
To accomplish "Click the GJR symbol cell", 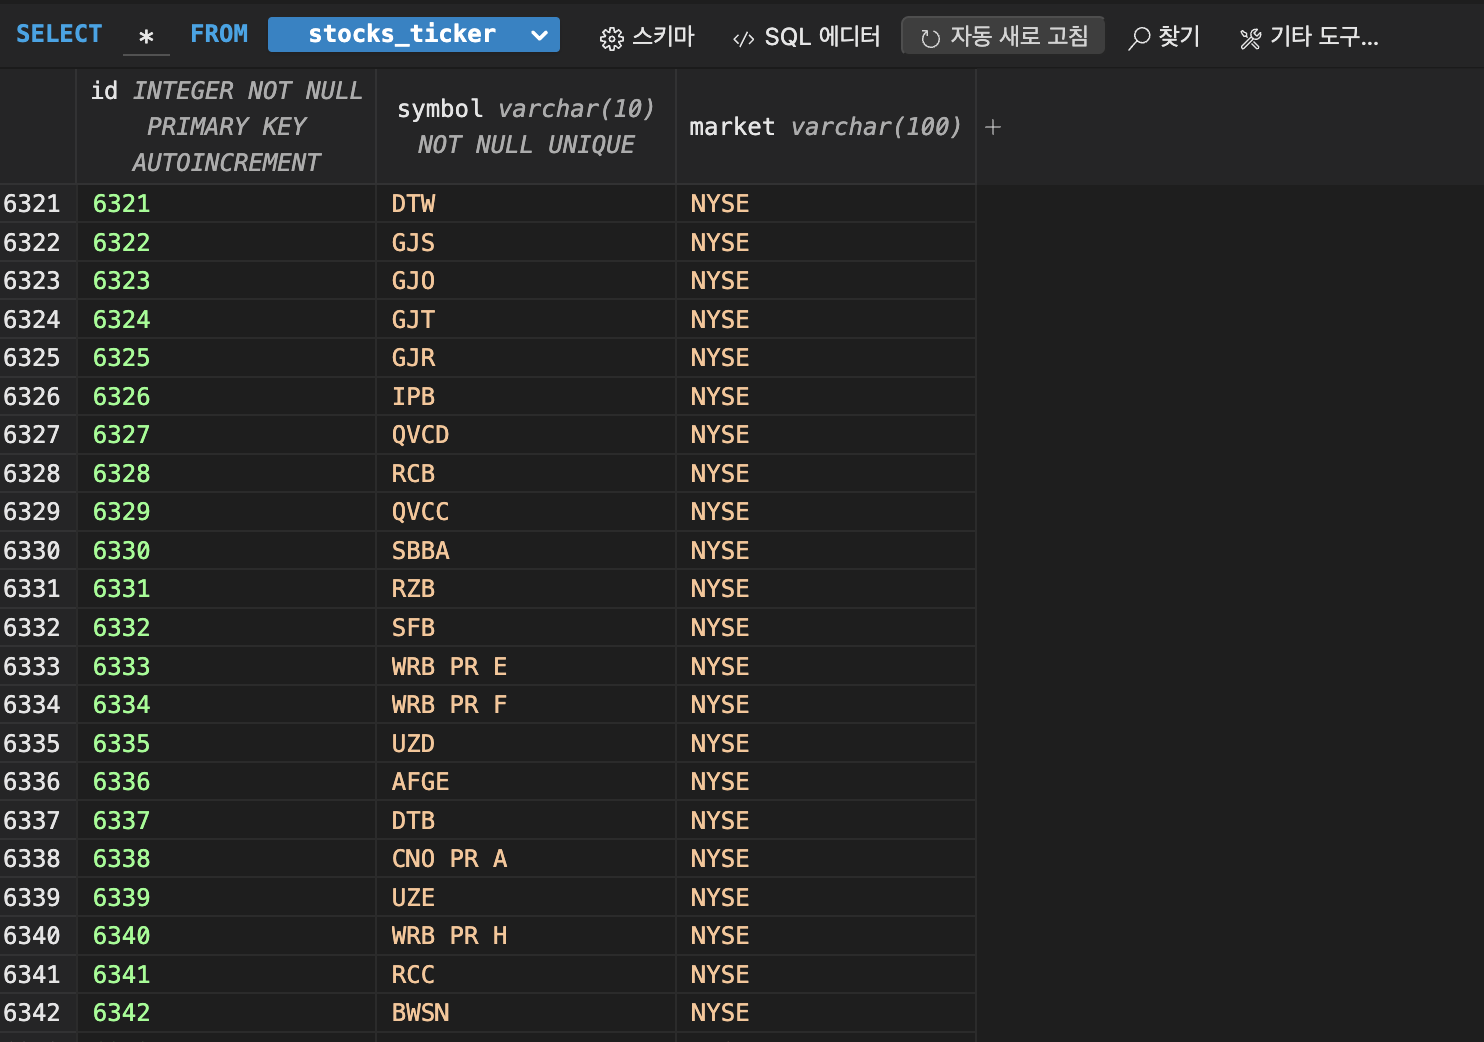I will pos(526,358).
